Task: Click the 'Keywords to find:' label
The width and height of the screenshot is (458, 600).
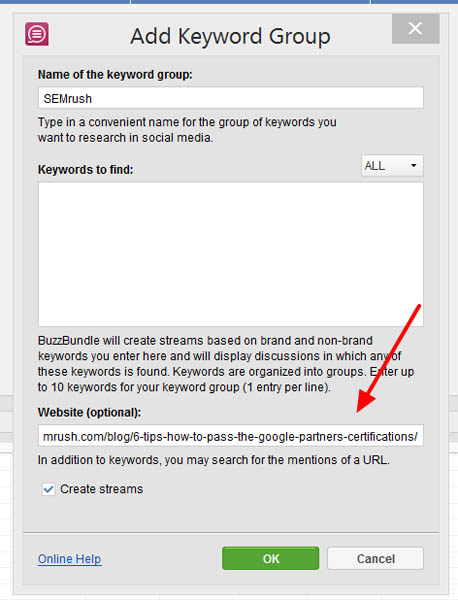Action: [x=85, y=169]
